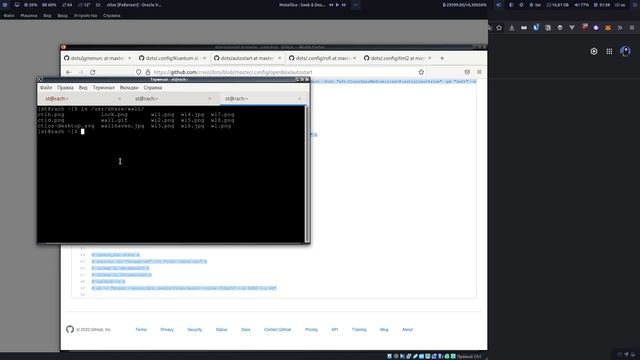Open the terminal Справка menu
Viewport: 640px width, 360px height.
tap(153, 88)
